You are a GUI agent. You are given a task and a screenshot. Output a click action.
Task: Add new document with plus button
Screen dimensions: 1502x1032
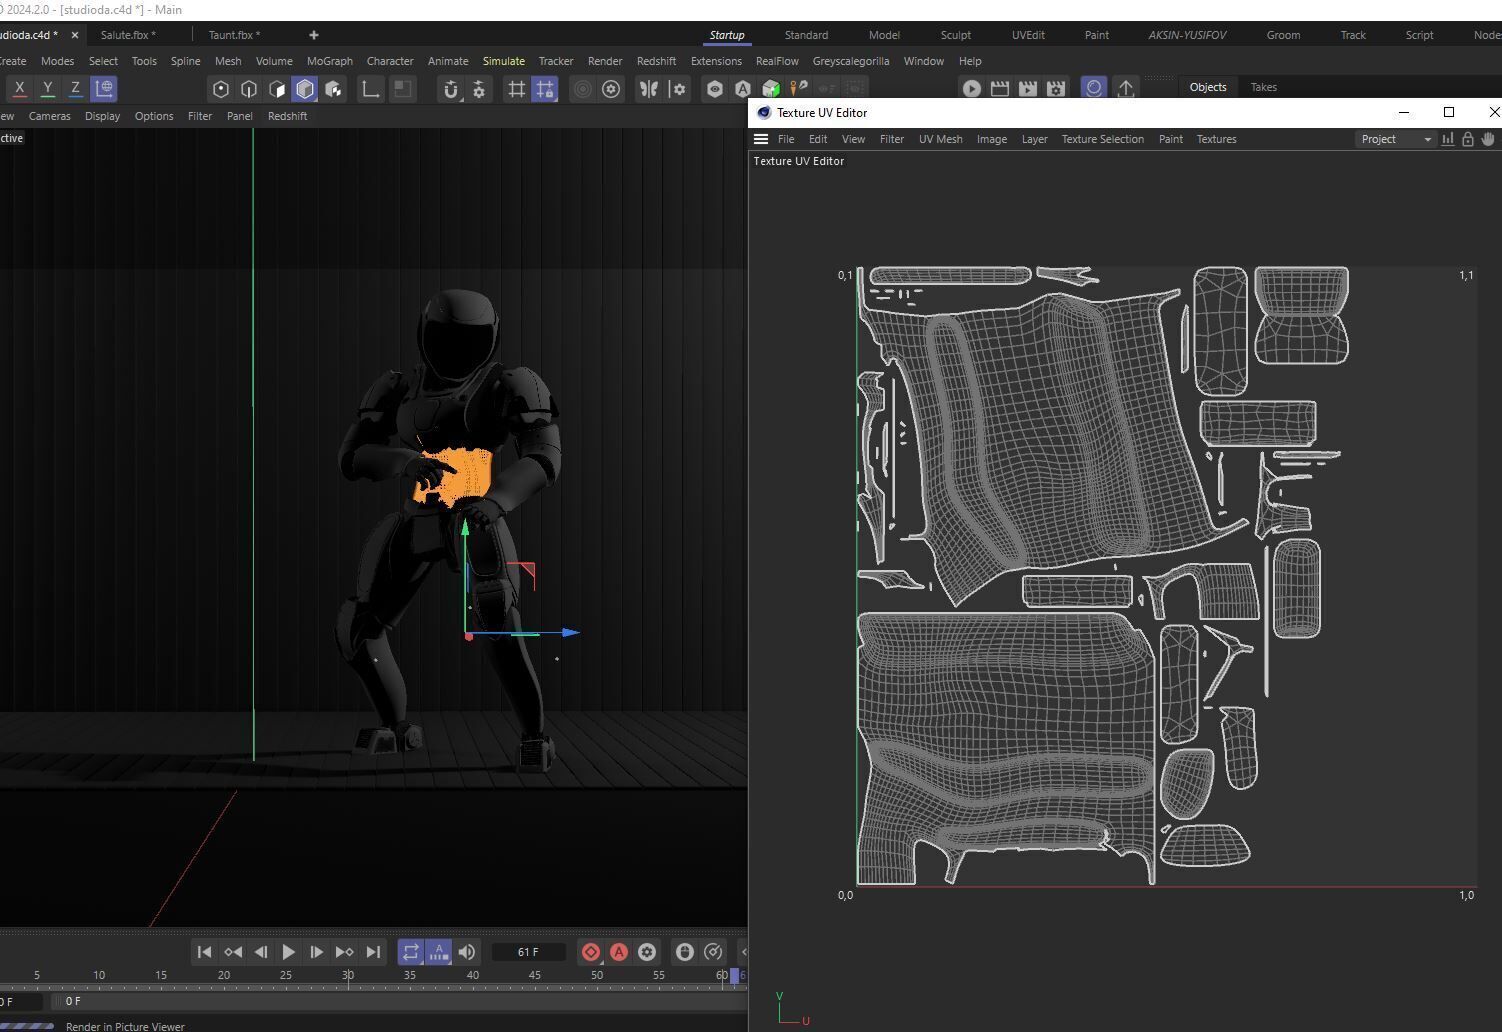tap(314, 35)
